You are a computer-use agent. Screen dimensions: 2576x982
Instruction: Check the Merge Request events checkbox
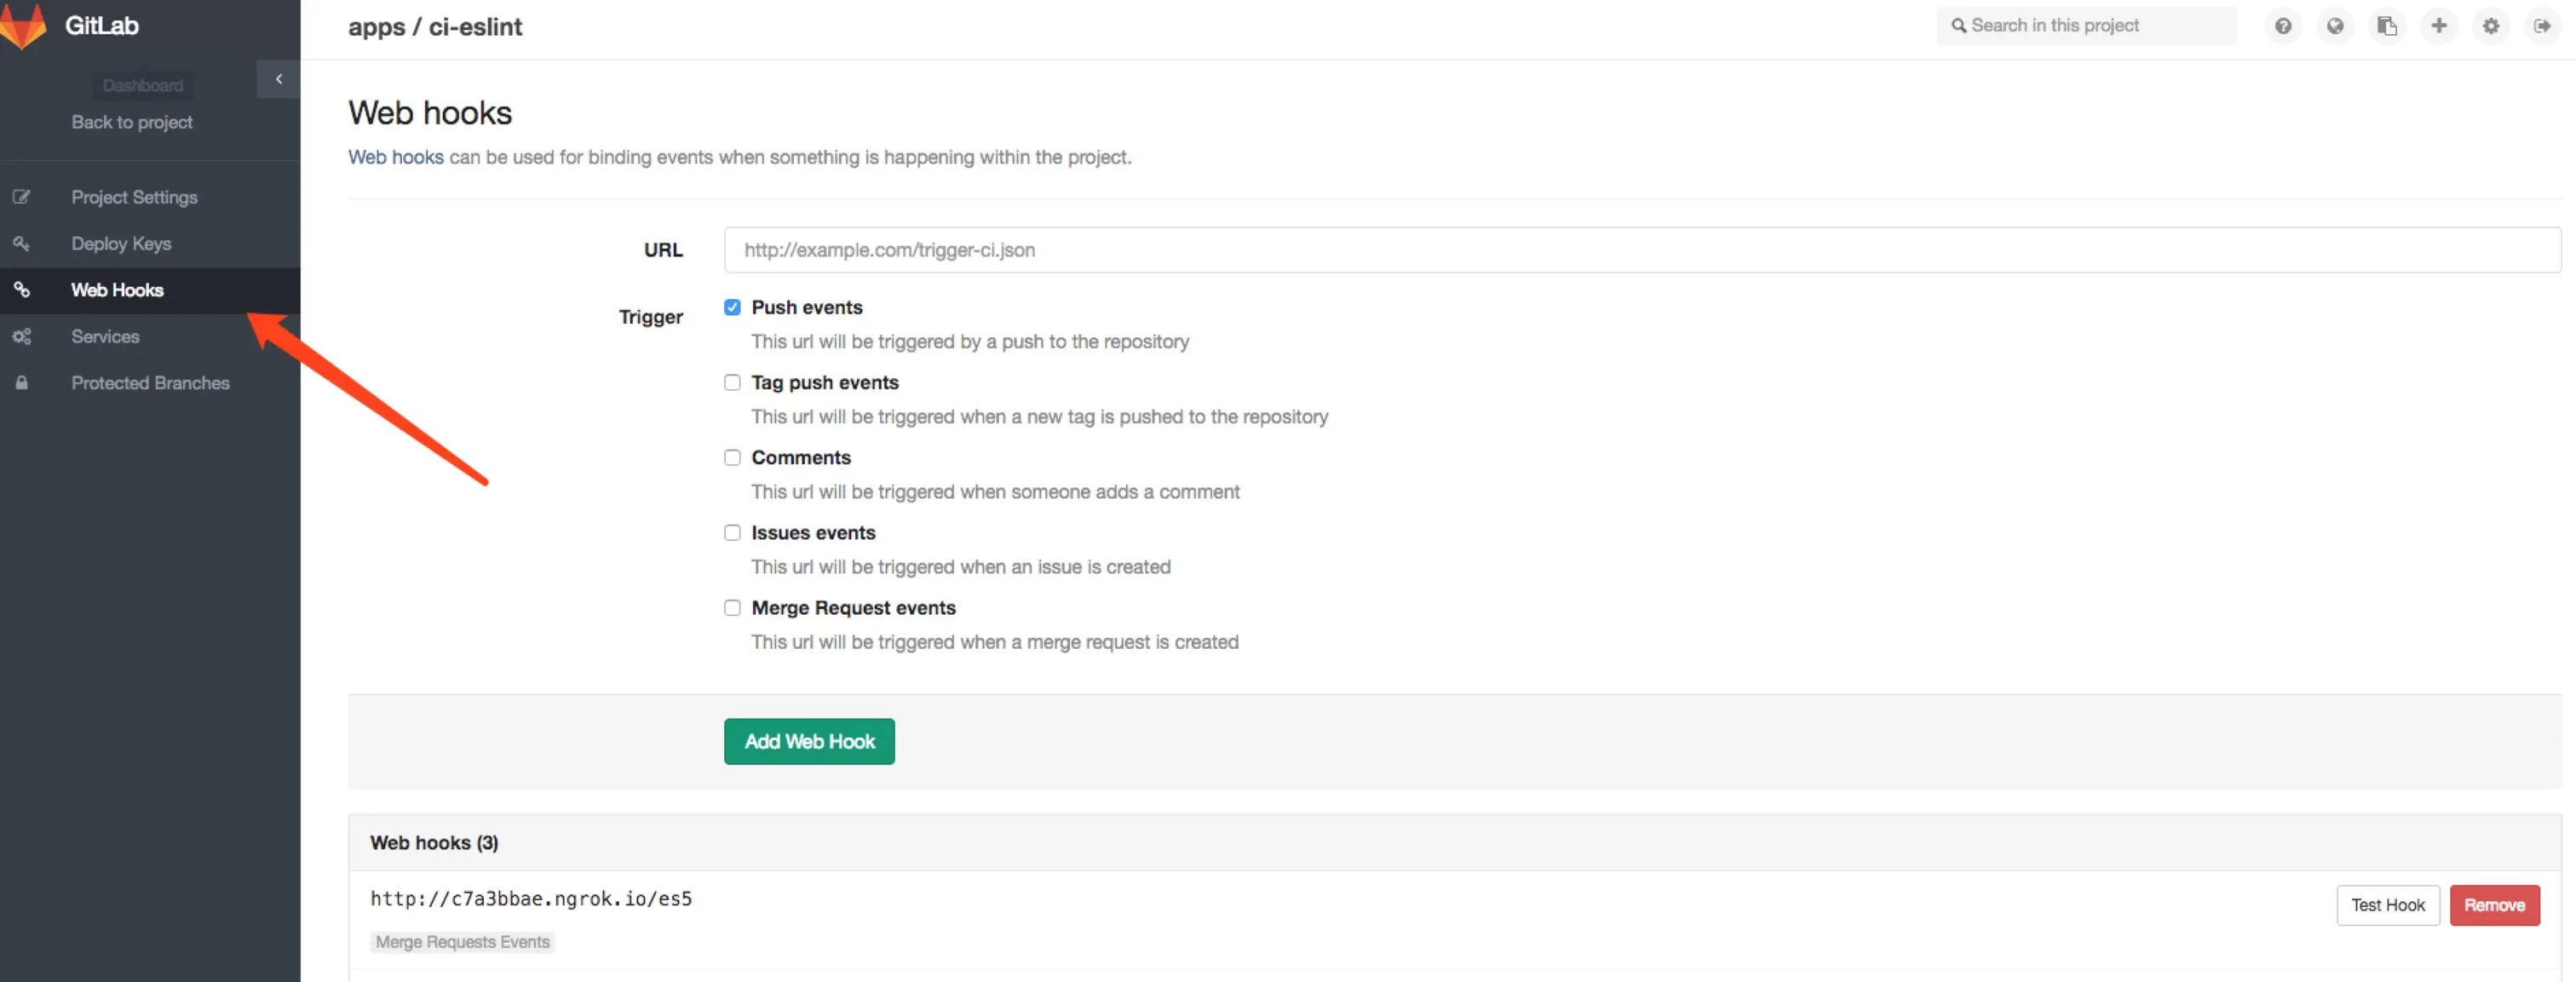(x=733, y=608)
